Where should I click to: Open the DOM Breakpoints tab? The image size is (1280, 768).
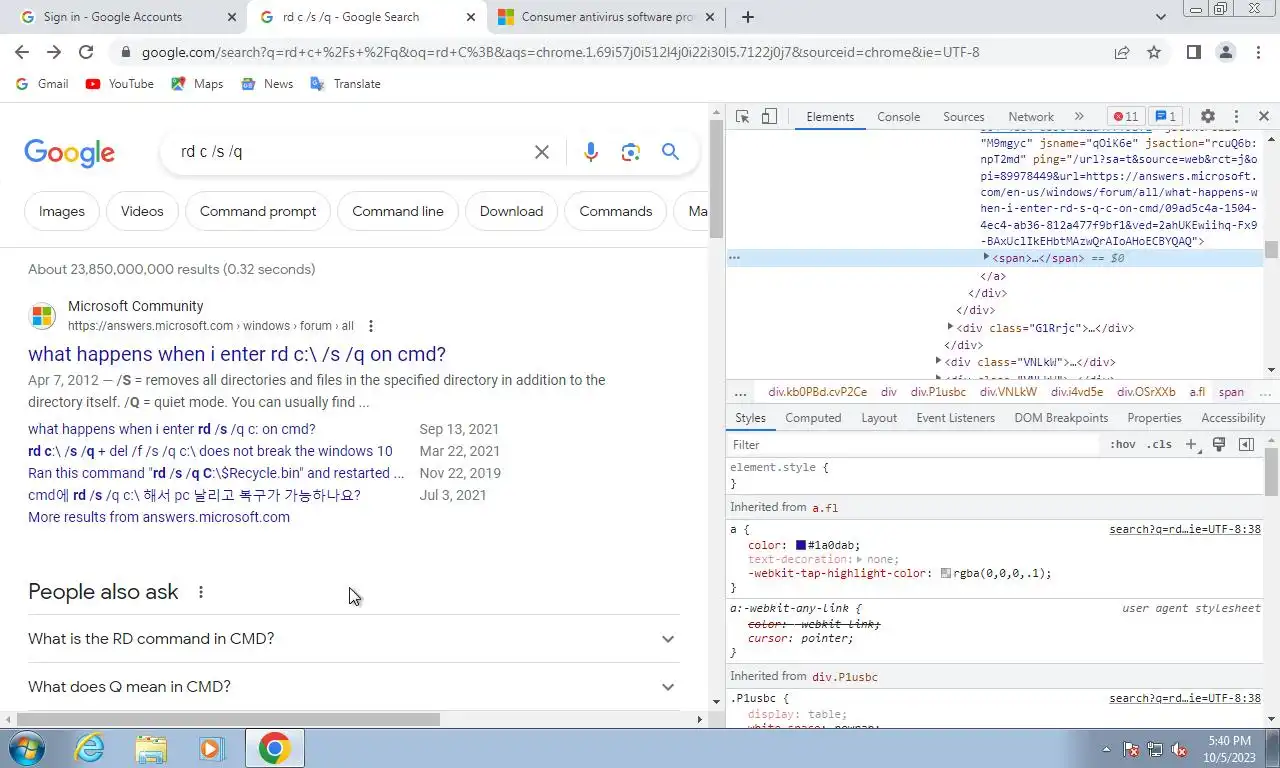point(1061,418)
